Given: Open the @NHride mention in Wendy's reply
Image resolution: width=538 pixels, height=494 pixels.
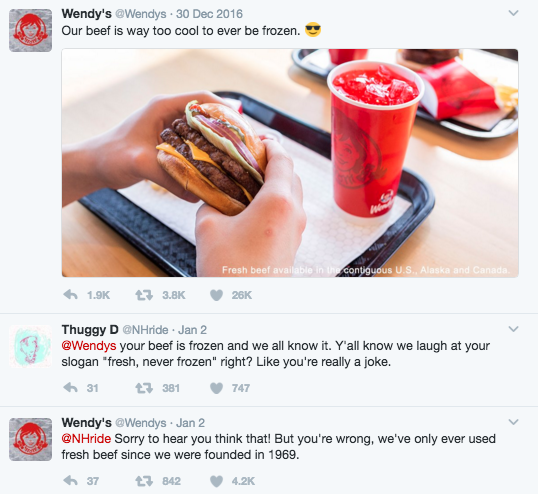Looking at the screenshot, I should (86, 438).
